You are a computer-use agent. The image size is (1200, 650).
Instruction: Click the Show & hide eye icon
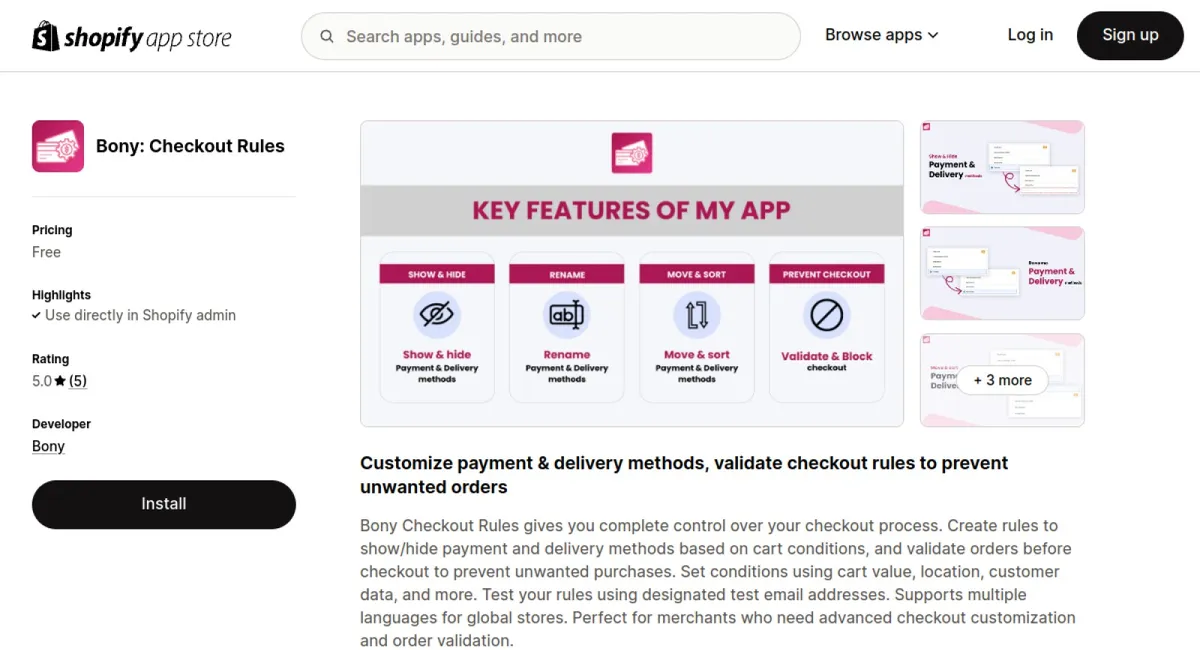pos(437,315)
